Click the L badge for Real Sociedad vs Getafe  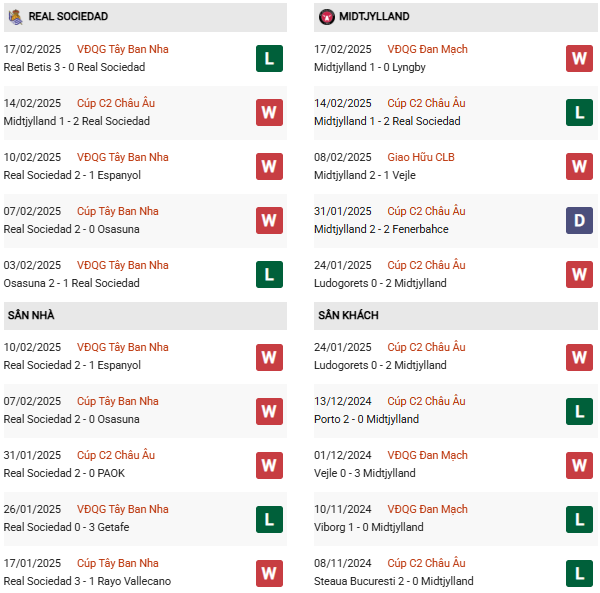point(269,518)
